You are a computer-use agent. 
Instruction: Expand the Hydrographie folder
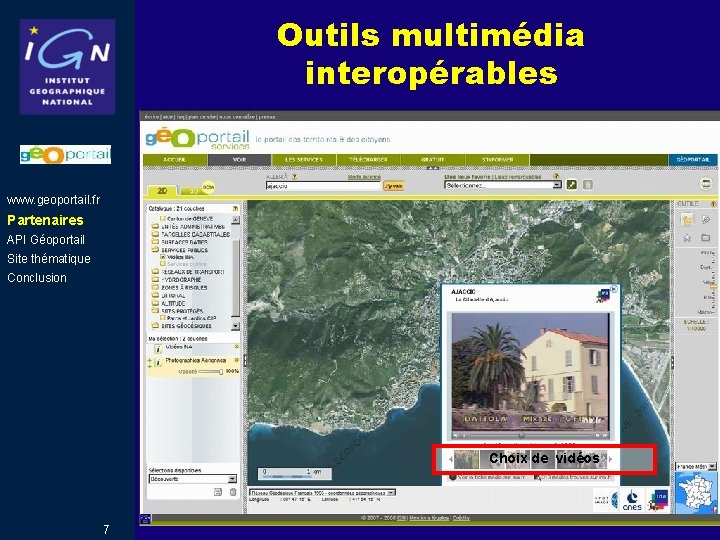point(155,279)
